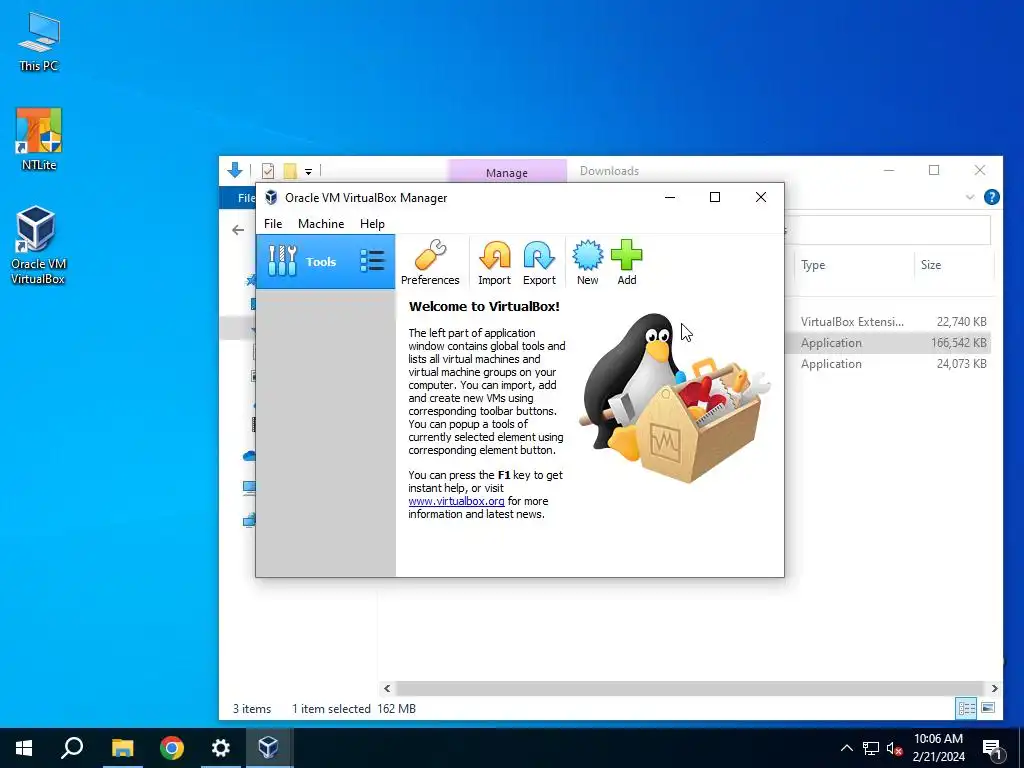Click the VirtualBox taskbar button
Viewport: 1024px width, 768px height.
point(269,748)
